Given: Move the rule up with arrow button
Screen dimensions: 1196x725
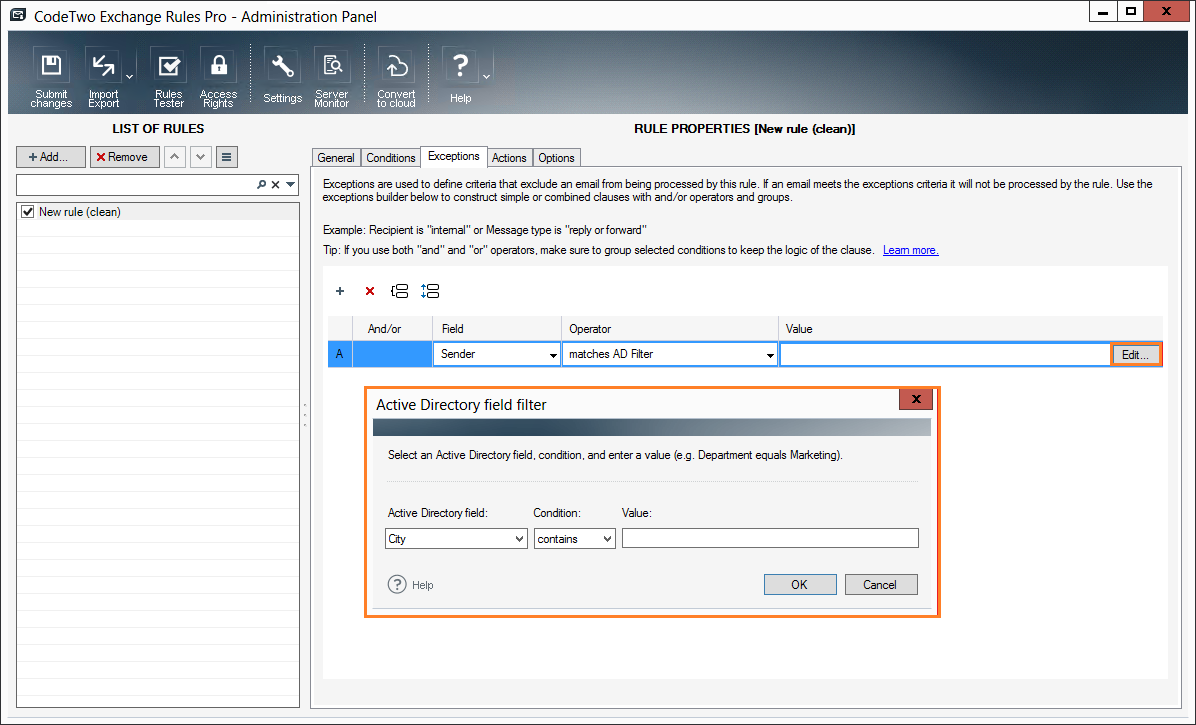Looking at the screenshot, I should click(175, 157).
